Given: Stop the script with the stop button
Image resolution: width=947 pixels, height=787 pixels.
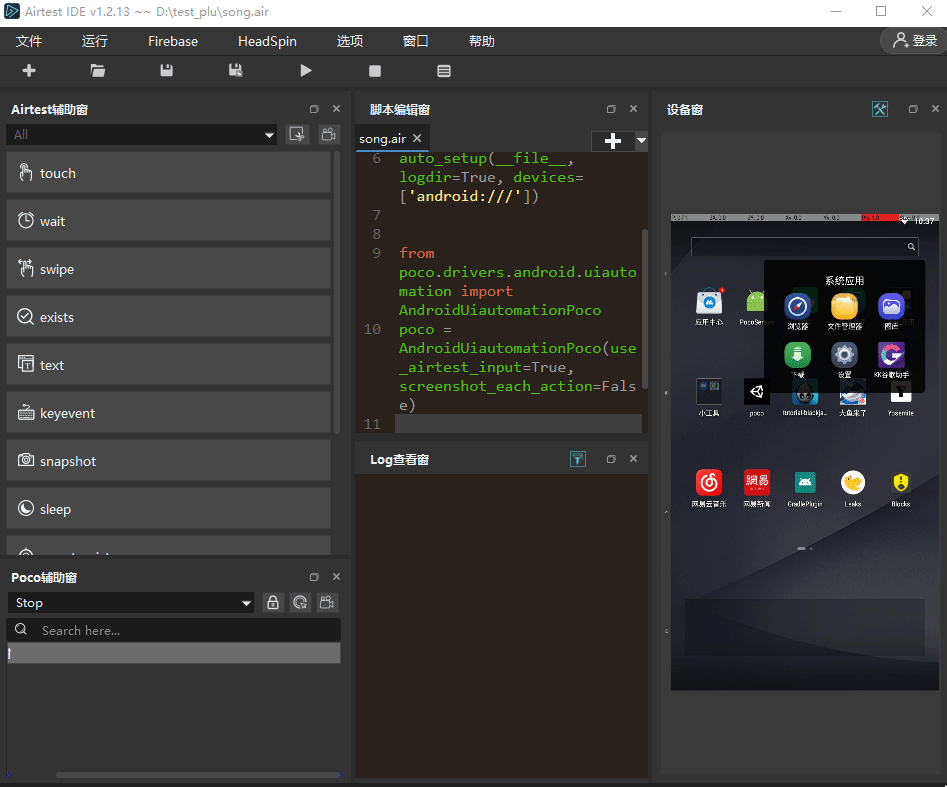Looking at the screenshot, I should pyautogui.click(x=375, y=71).
